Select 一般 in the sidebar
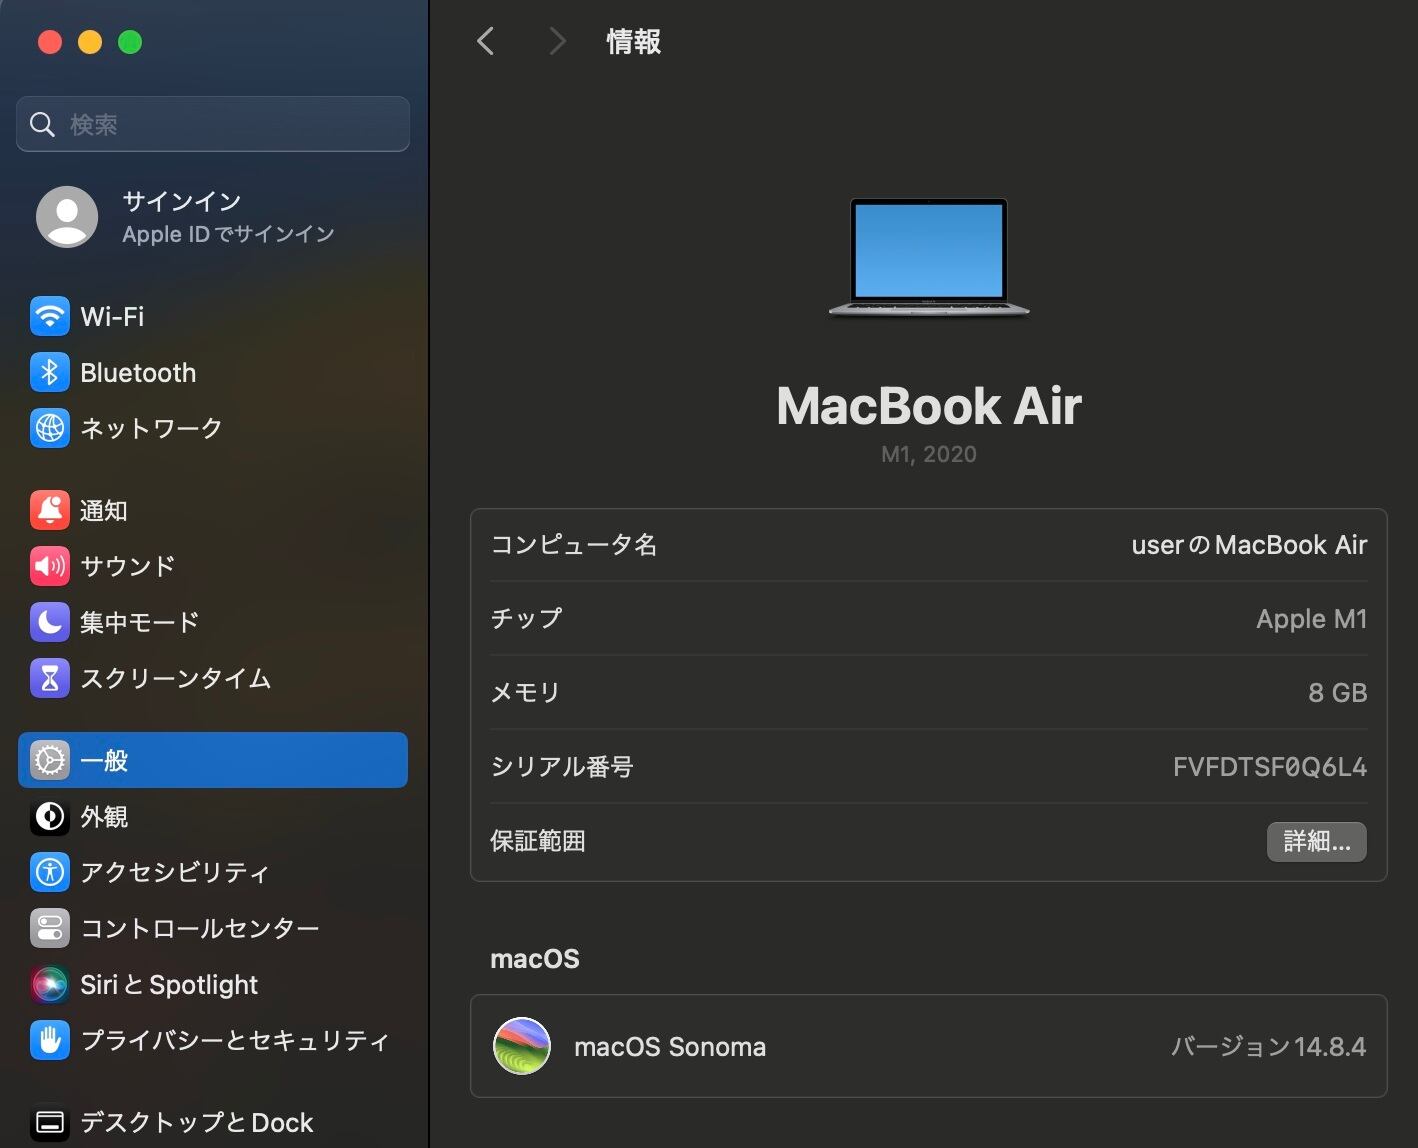This screenshot has width=1418, height=1148. pyautogui.click(x=213, y=761)
